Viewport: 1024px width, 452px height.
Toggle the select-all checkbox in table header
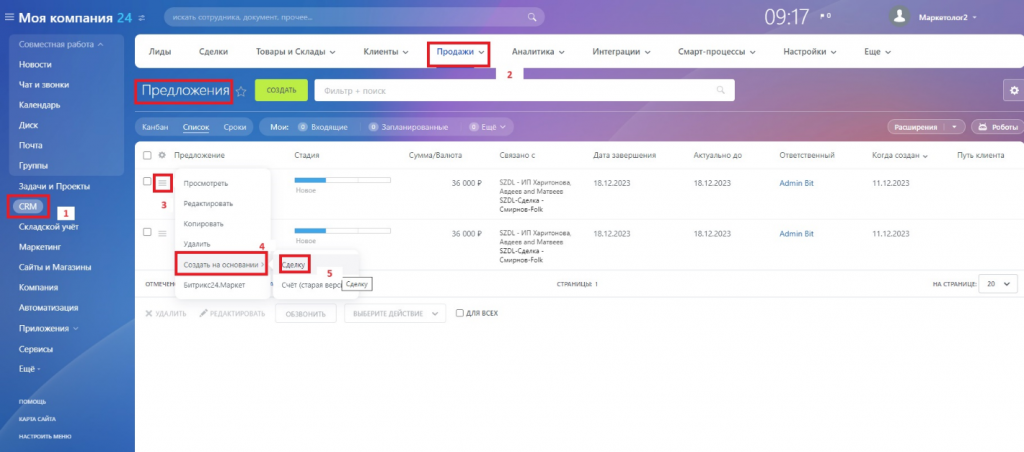(x=147, y=156)
